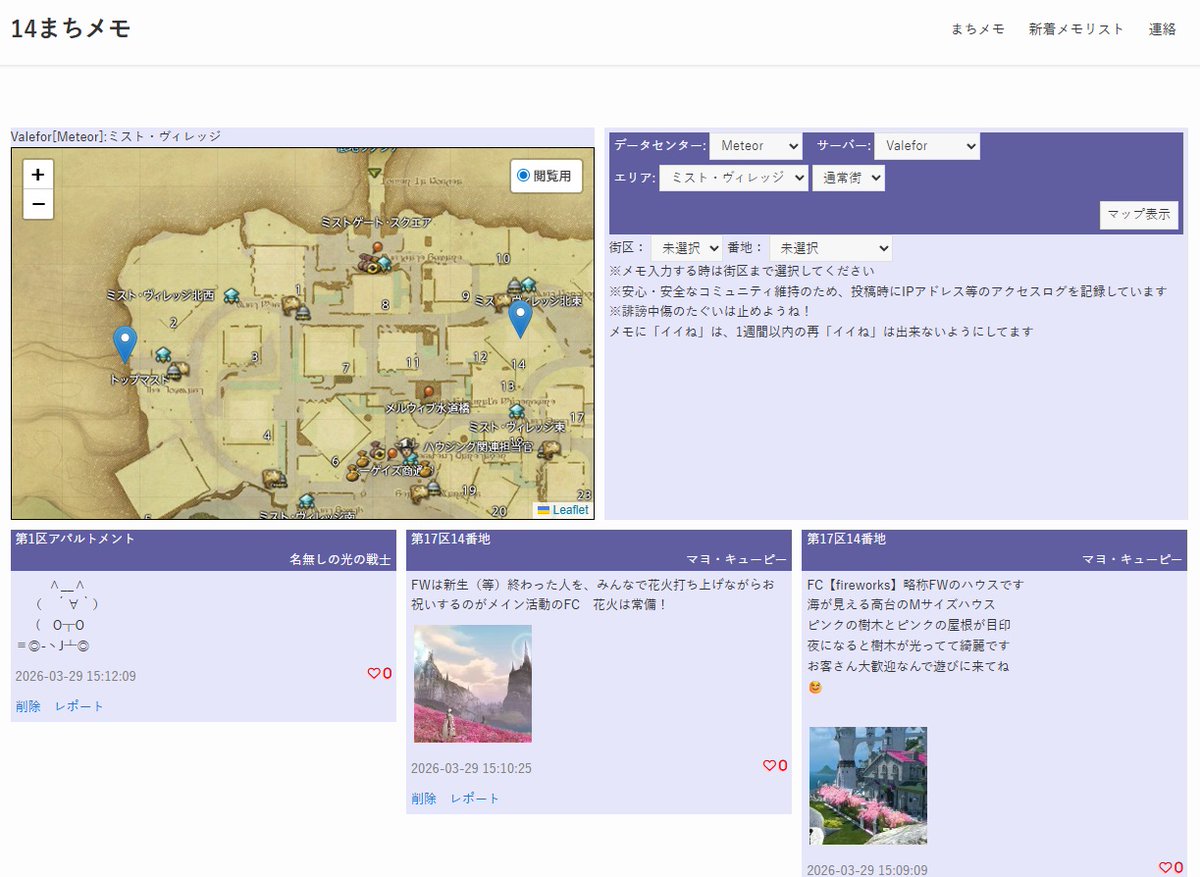Screen dimensions: 1200x877
Task: Click レポート on the 第1区アパルトメント memo
Action: click(x=79, y=706)
